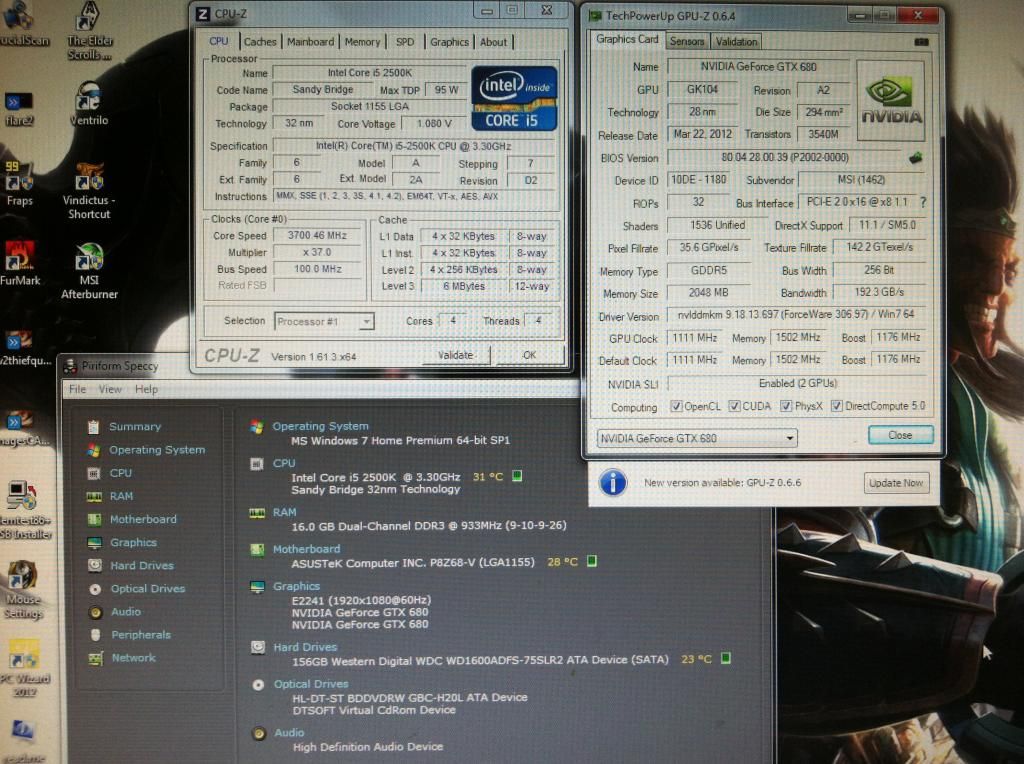This screenshot has height=764, width=1024.
Task: Launch the Ventrilo desktop icon
Action: (89, 103)
